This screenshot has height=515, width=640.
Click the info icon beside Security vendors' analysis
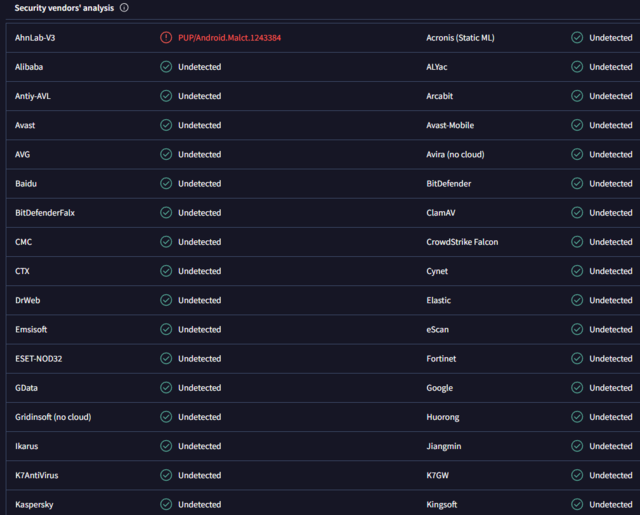coord(124,8)
